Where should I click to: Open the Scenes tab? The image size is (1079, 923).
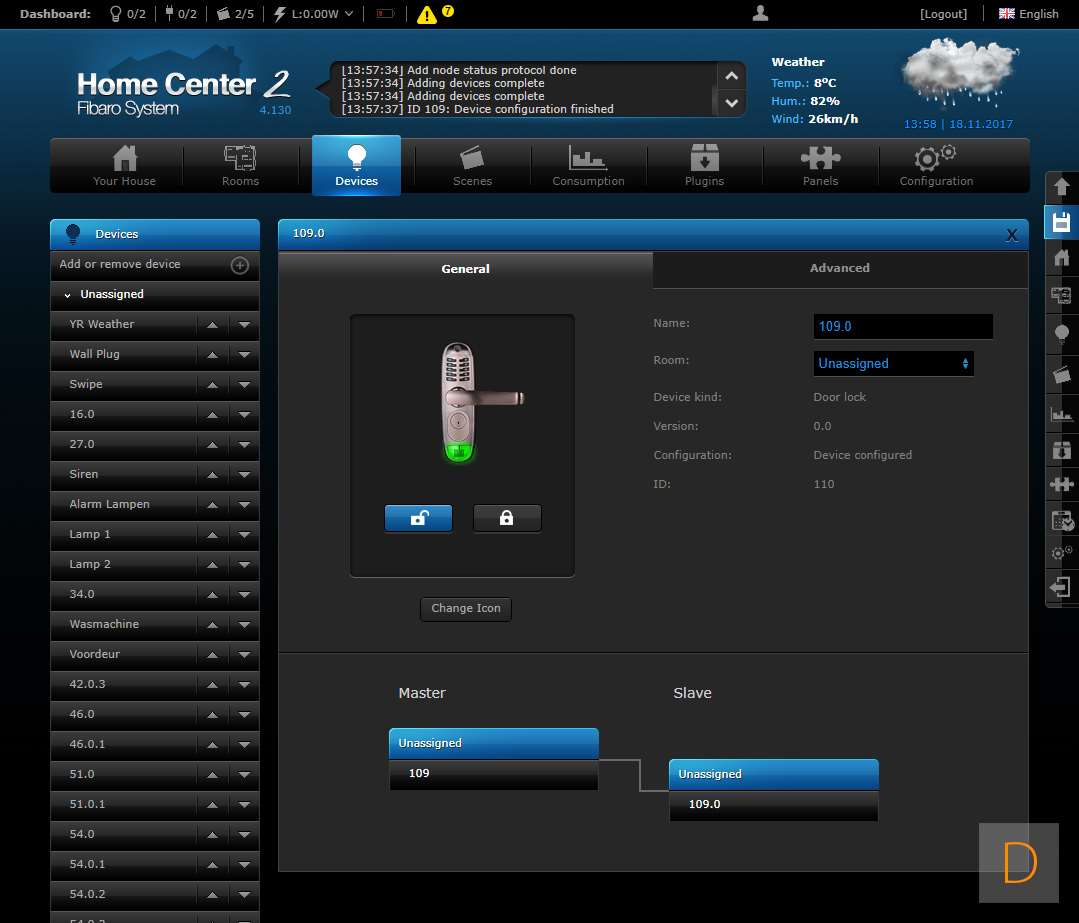tap(472, 166)
